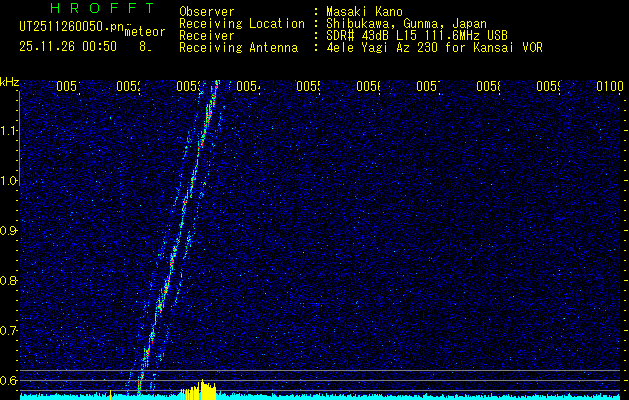Click the 1.0 kHz frequency label

pyautogui.click(x=9, y=181)
